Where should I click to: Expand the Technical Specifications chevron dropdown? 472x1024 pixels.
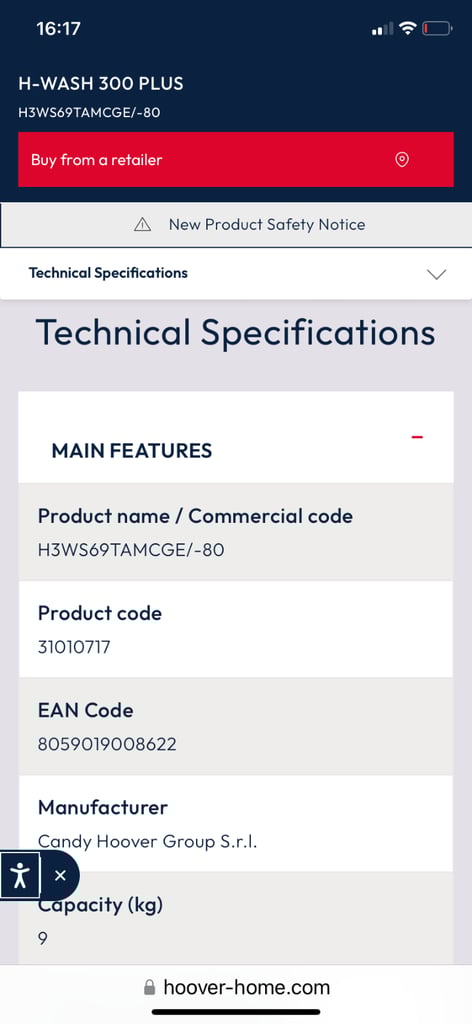pyautogui.click(x=436, y=274)
